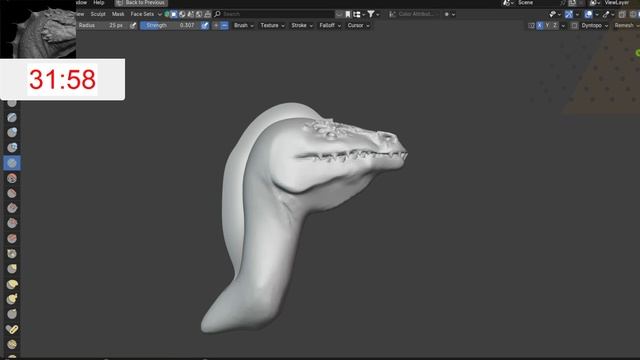Select the Flatten sculpt brush
Viewport: 640px width, 360px height.
point(12,193)
